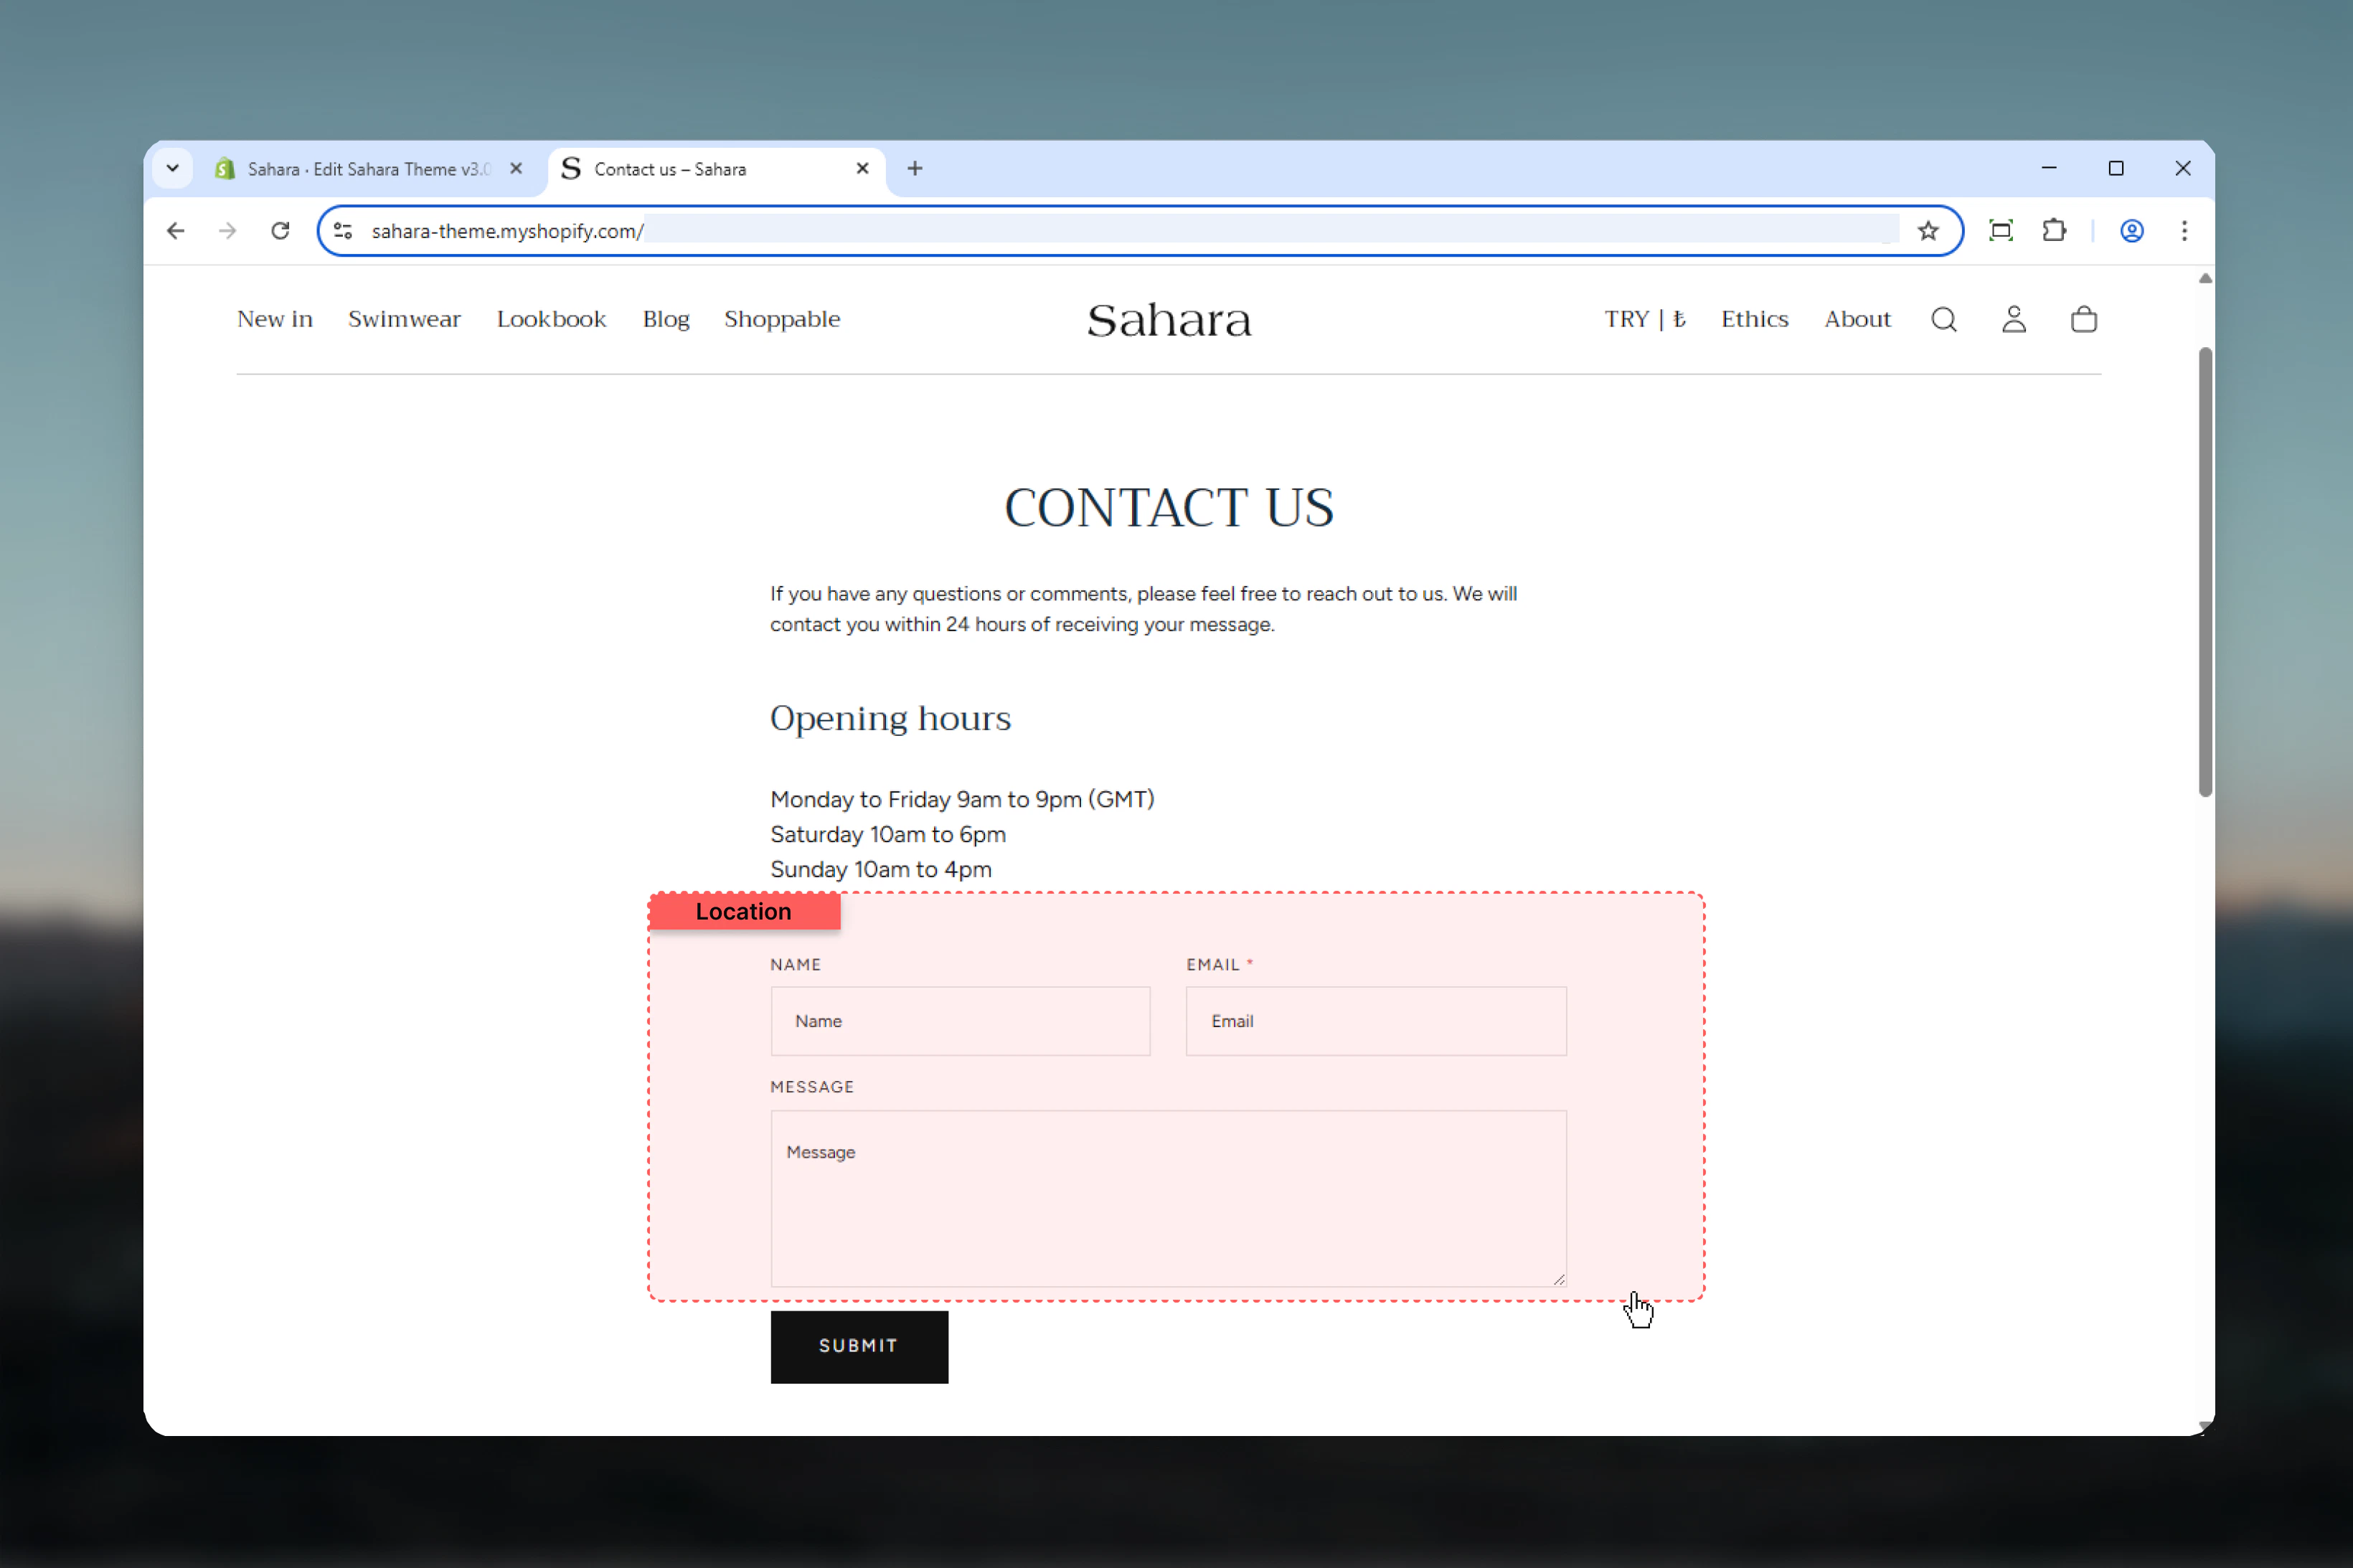Focus the Name input field
The width and height of the screenshot is (2353, 1568).
960,1021
